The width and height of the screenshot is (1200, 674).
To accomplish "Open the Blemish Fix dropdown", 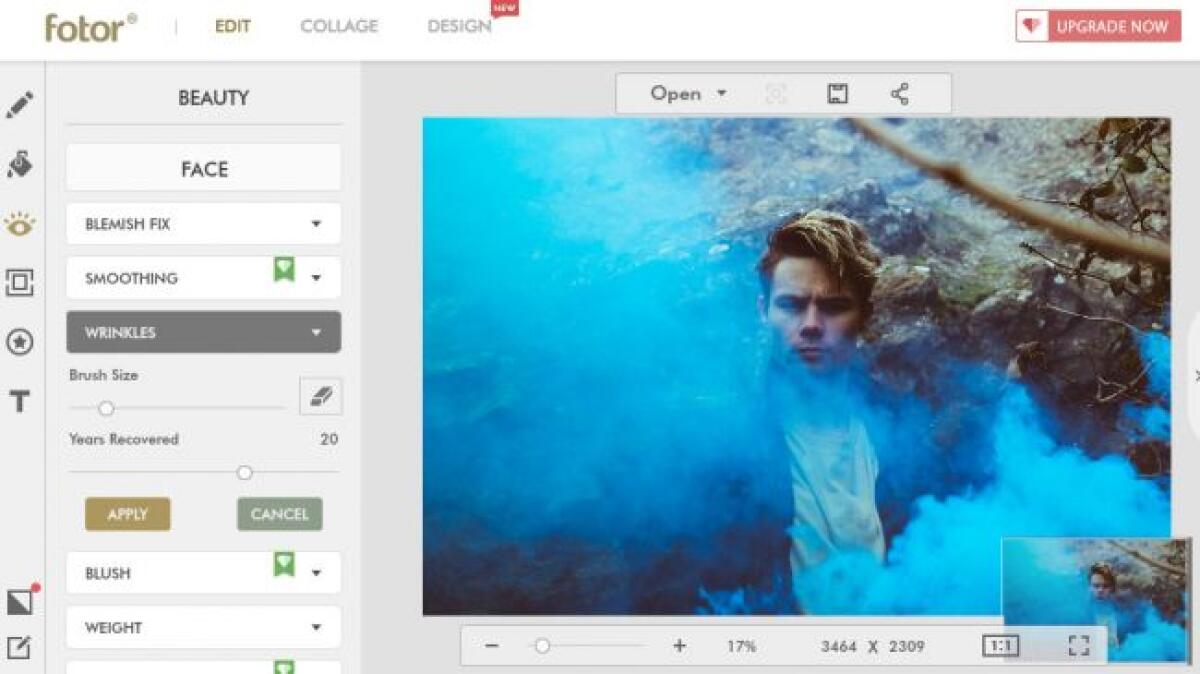I will pyautogui.click(x=202, y=223).
